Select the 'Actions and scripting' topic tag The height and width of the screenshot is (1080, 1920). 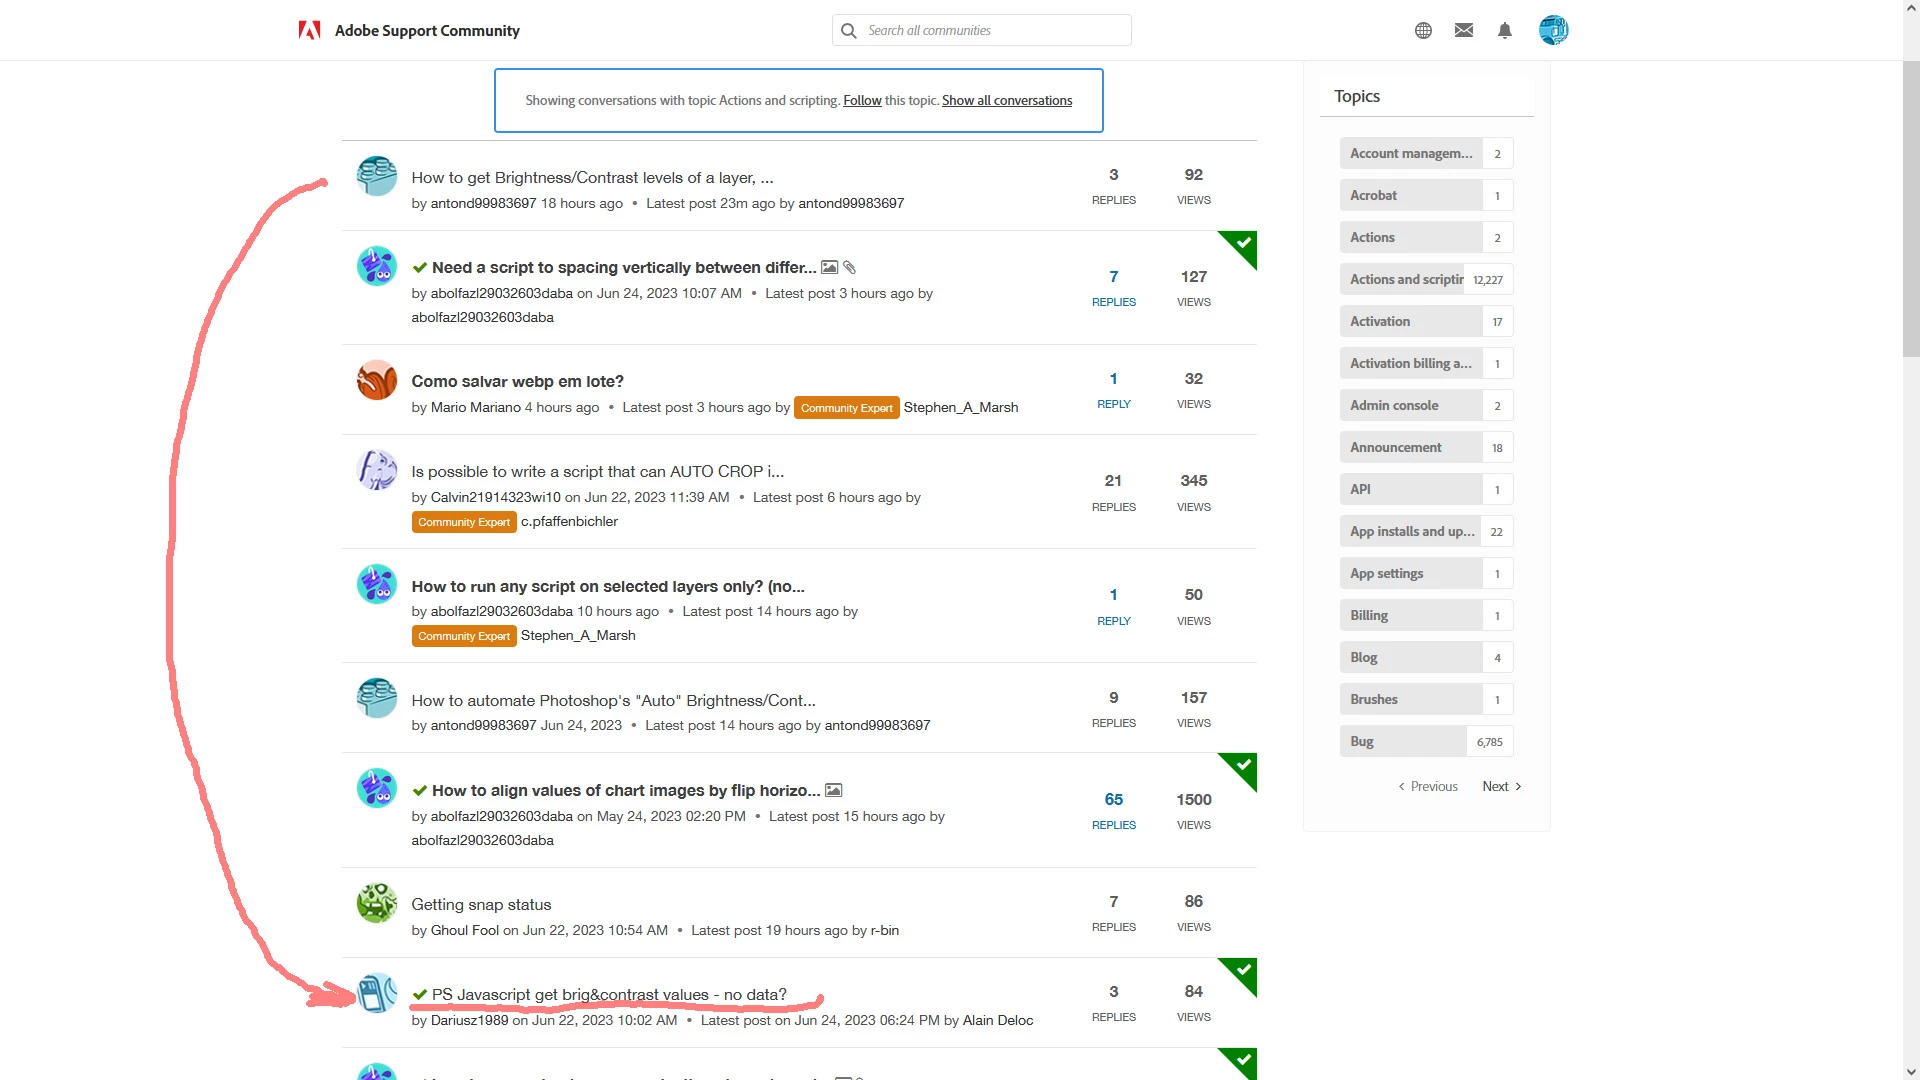click(x=1406, y=279)
